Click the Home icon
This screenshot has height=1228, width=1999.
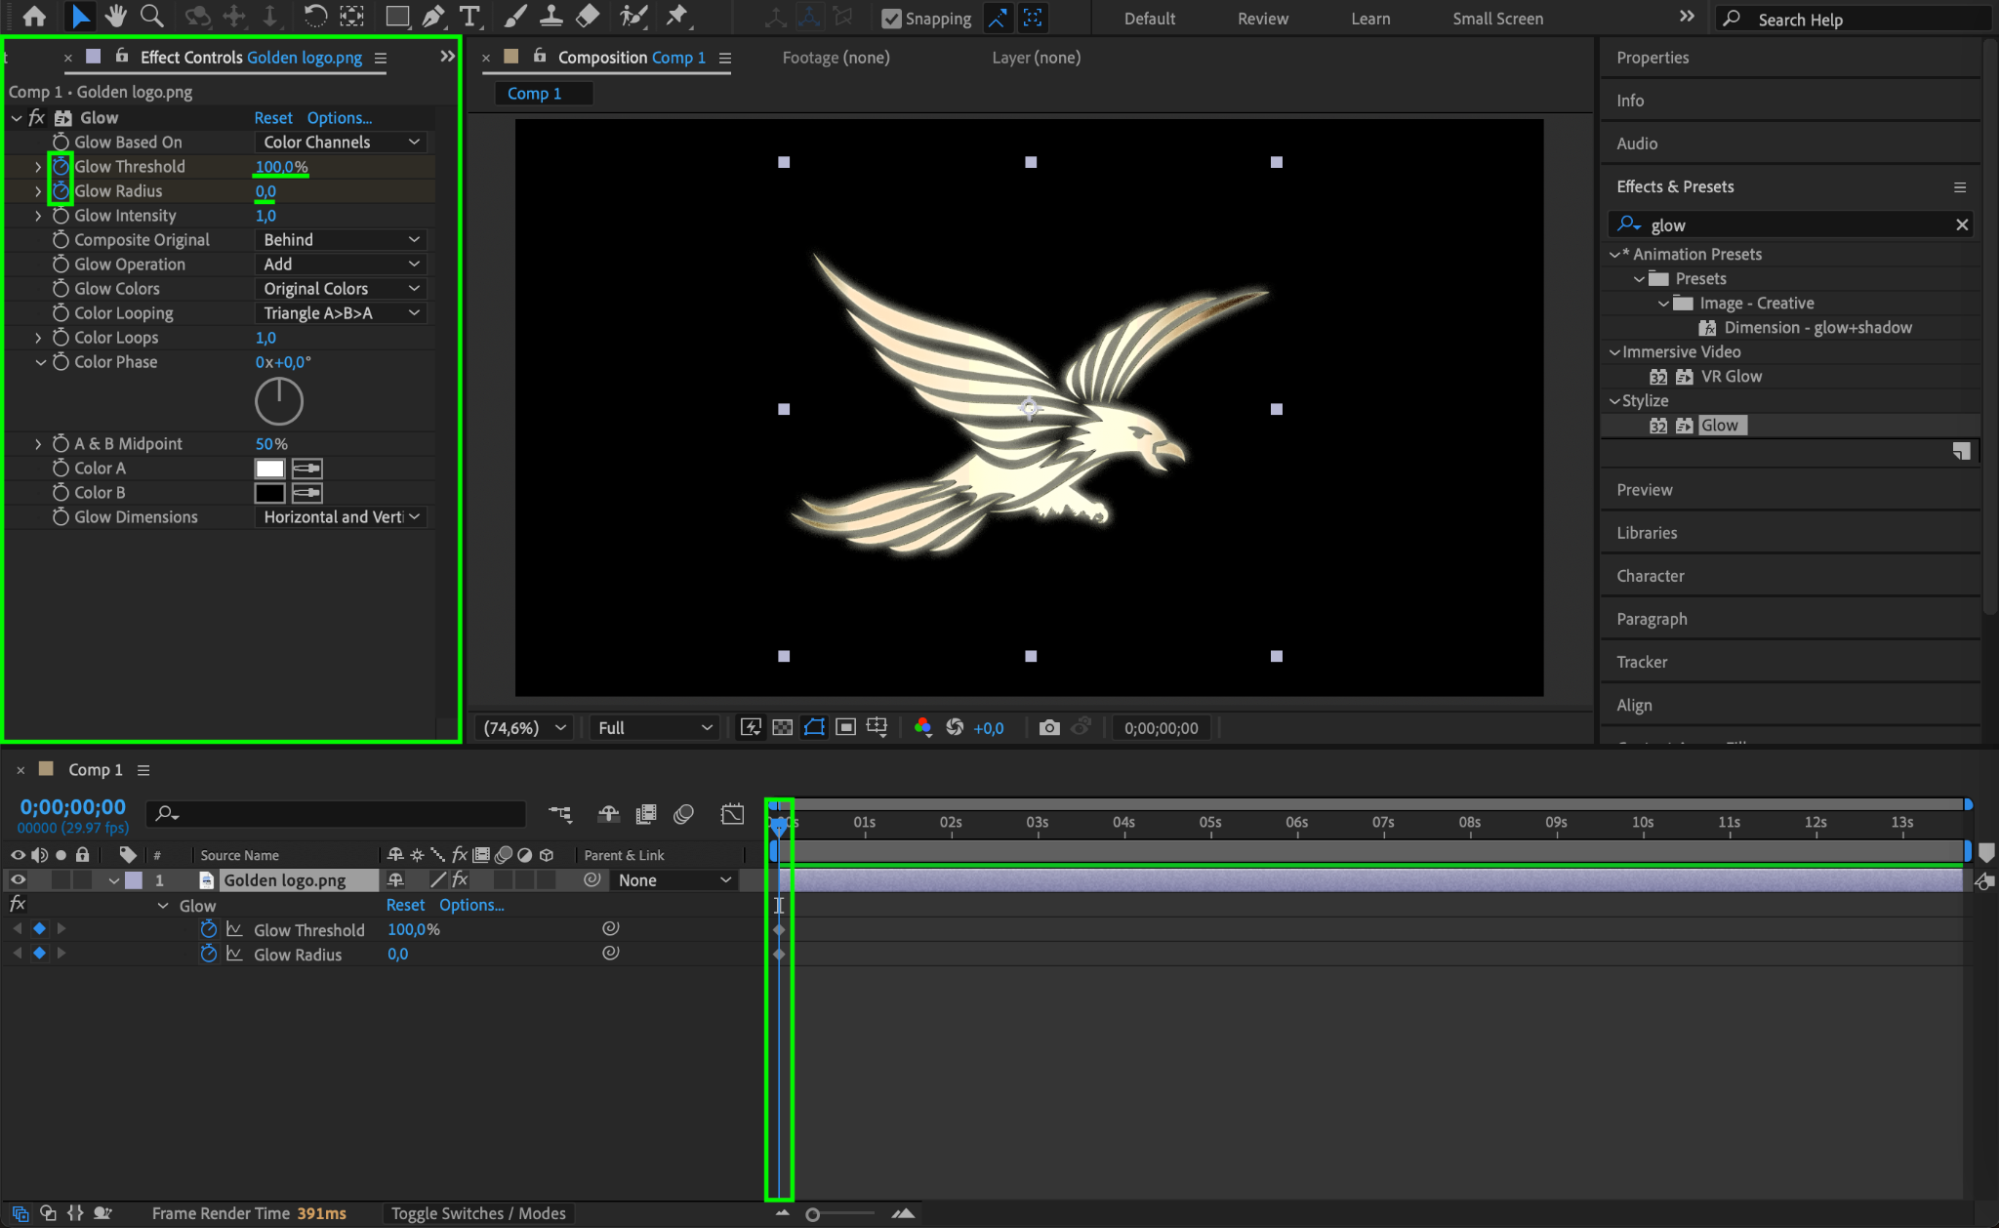pyautogui.click(x=34, y=16)
